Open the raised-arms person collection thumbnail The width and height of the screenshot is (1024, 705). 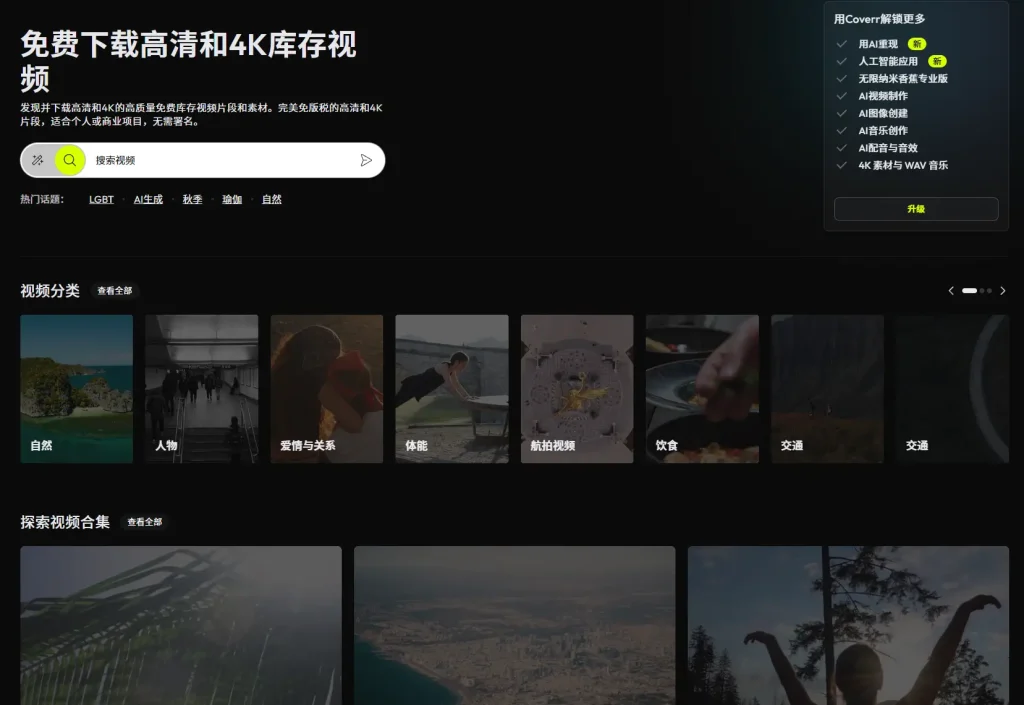coord(848,625)
